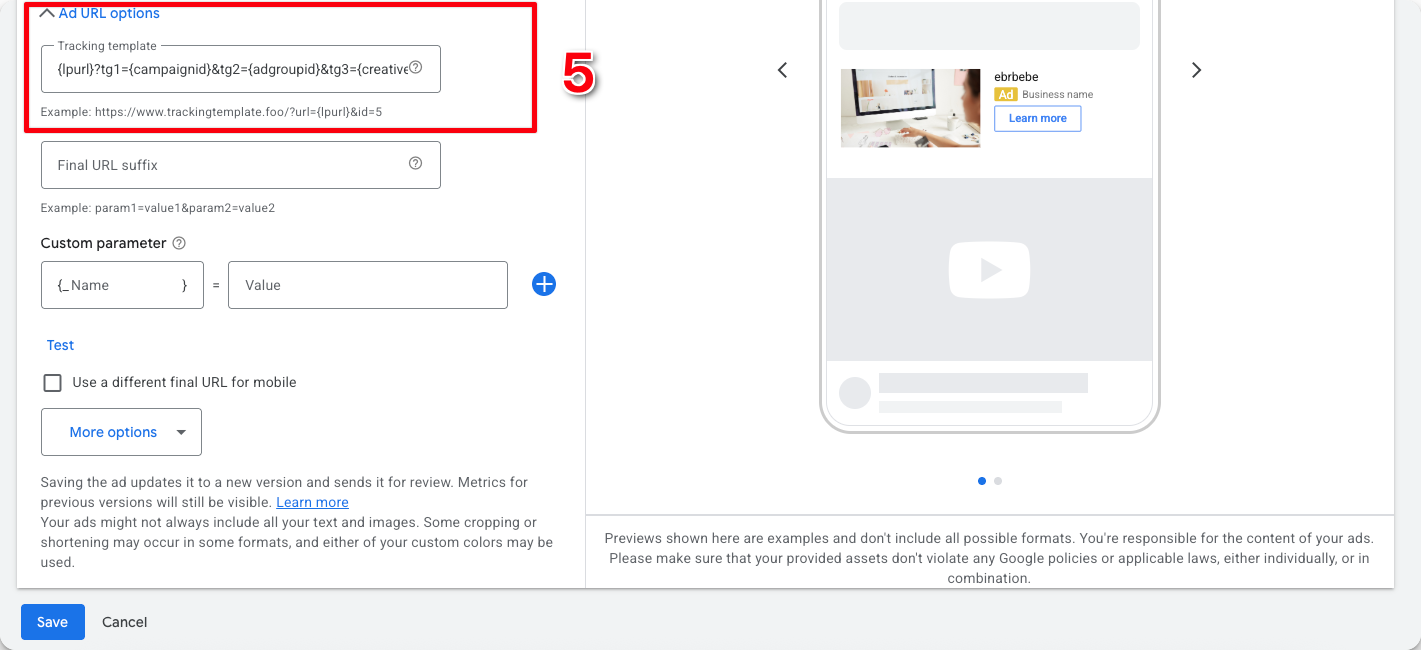Image resolution: width=1421 pixels, height=650 pixels.
Task: Open help icon for Tracking template
Action: 416,68
